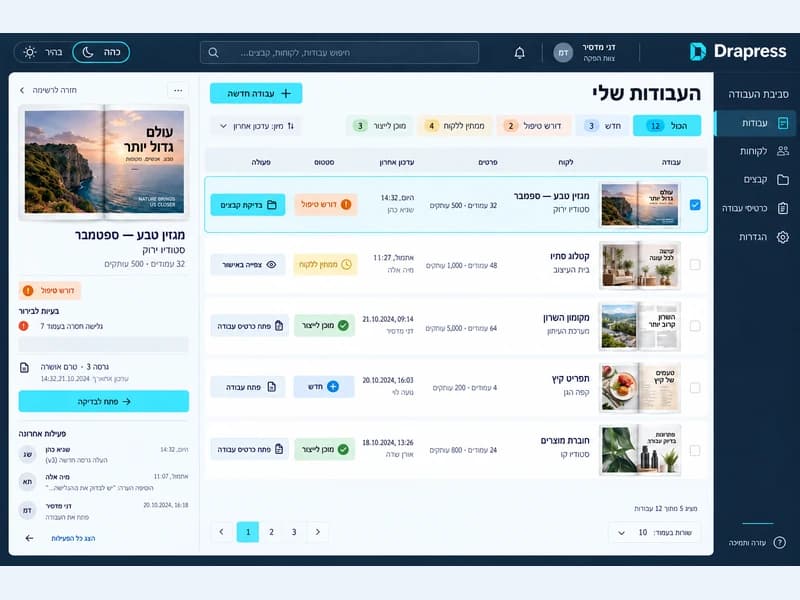Screen dimensions: 800x600
Task: Go to page 3
Action: click(x=294, y=532)
